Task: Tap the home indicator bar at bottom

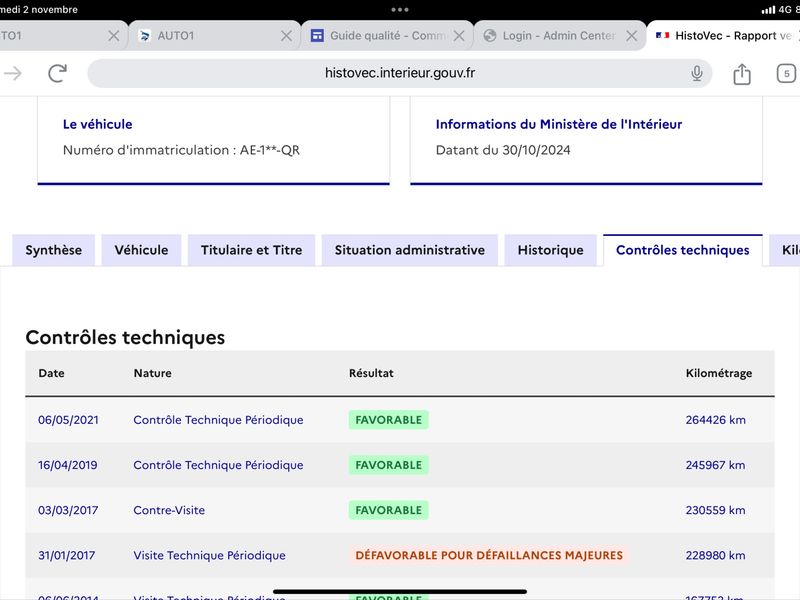Action: click(399, 592)
